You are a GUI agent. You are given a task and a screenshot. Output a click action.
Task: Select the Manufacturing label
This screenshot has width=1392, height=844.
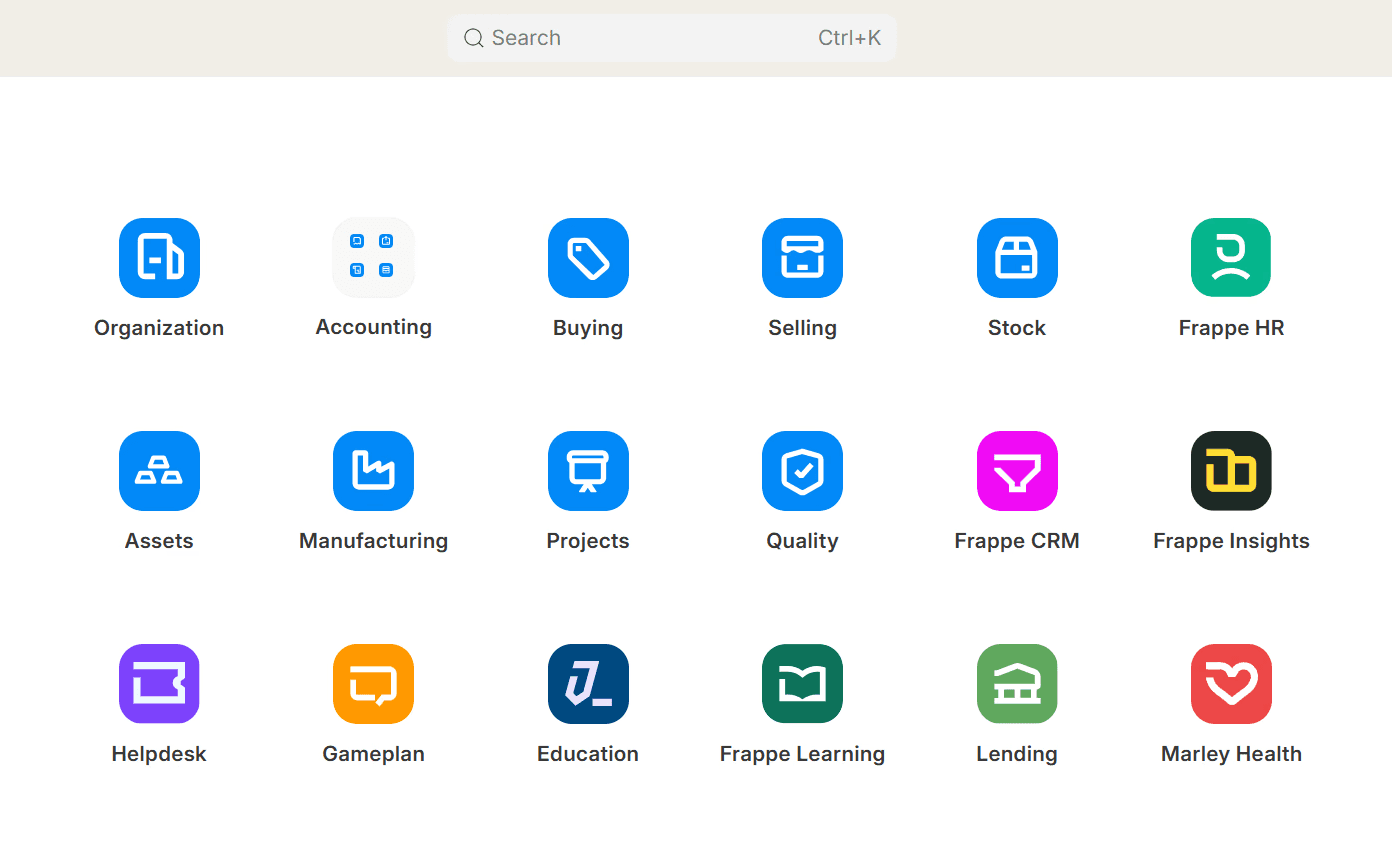[x=373, y=541]
